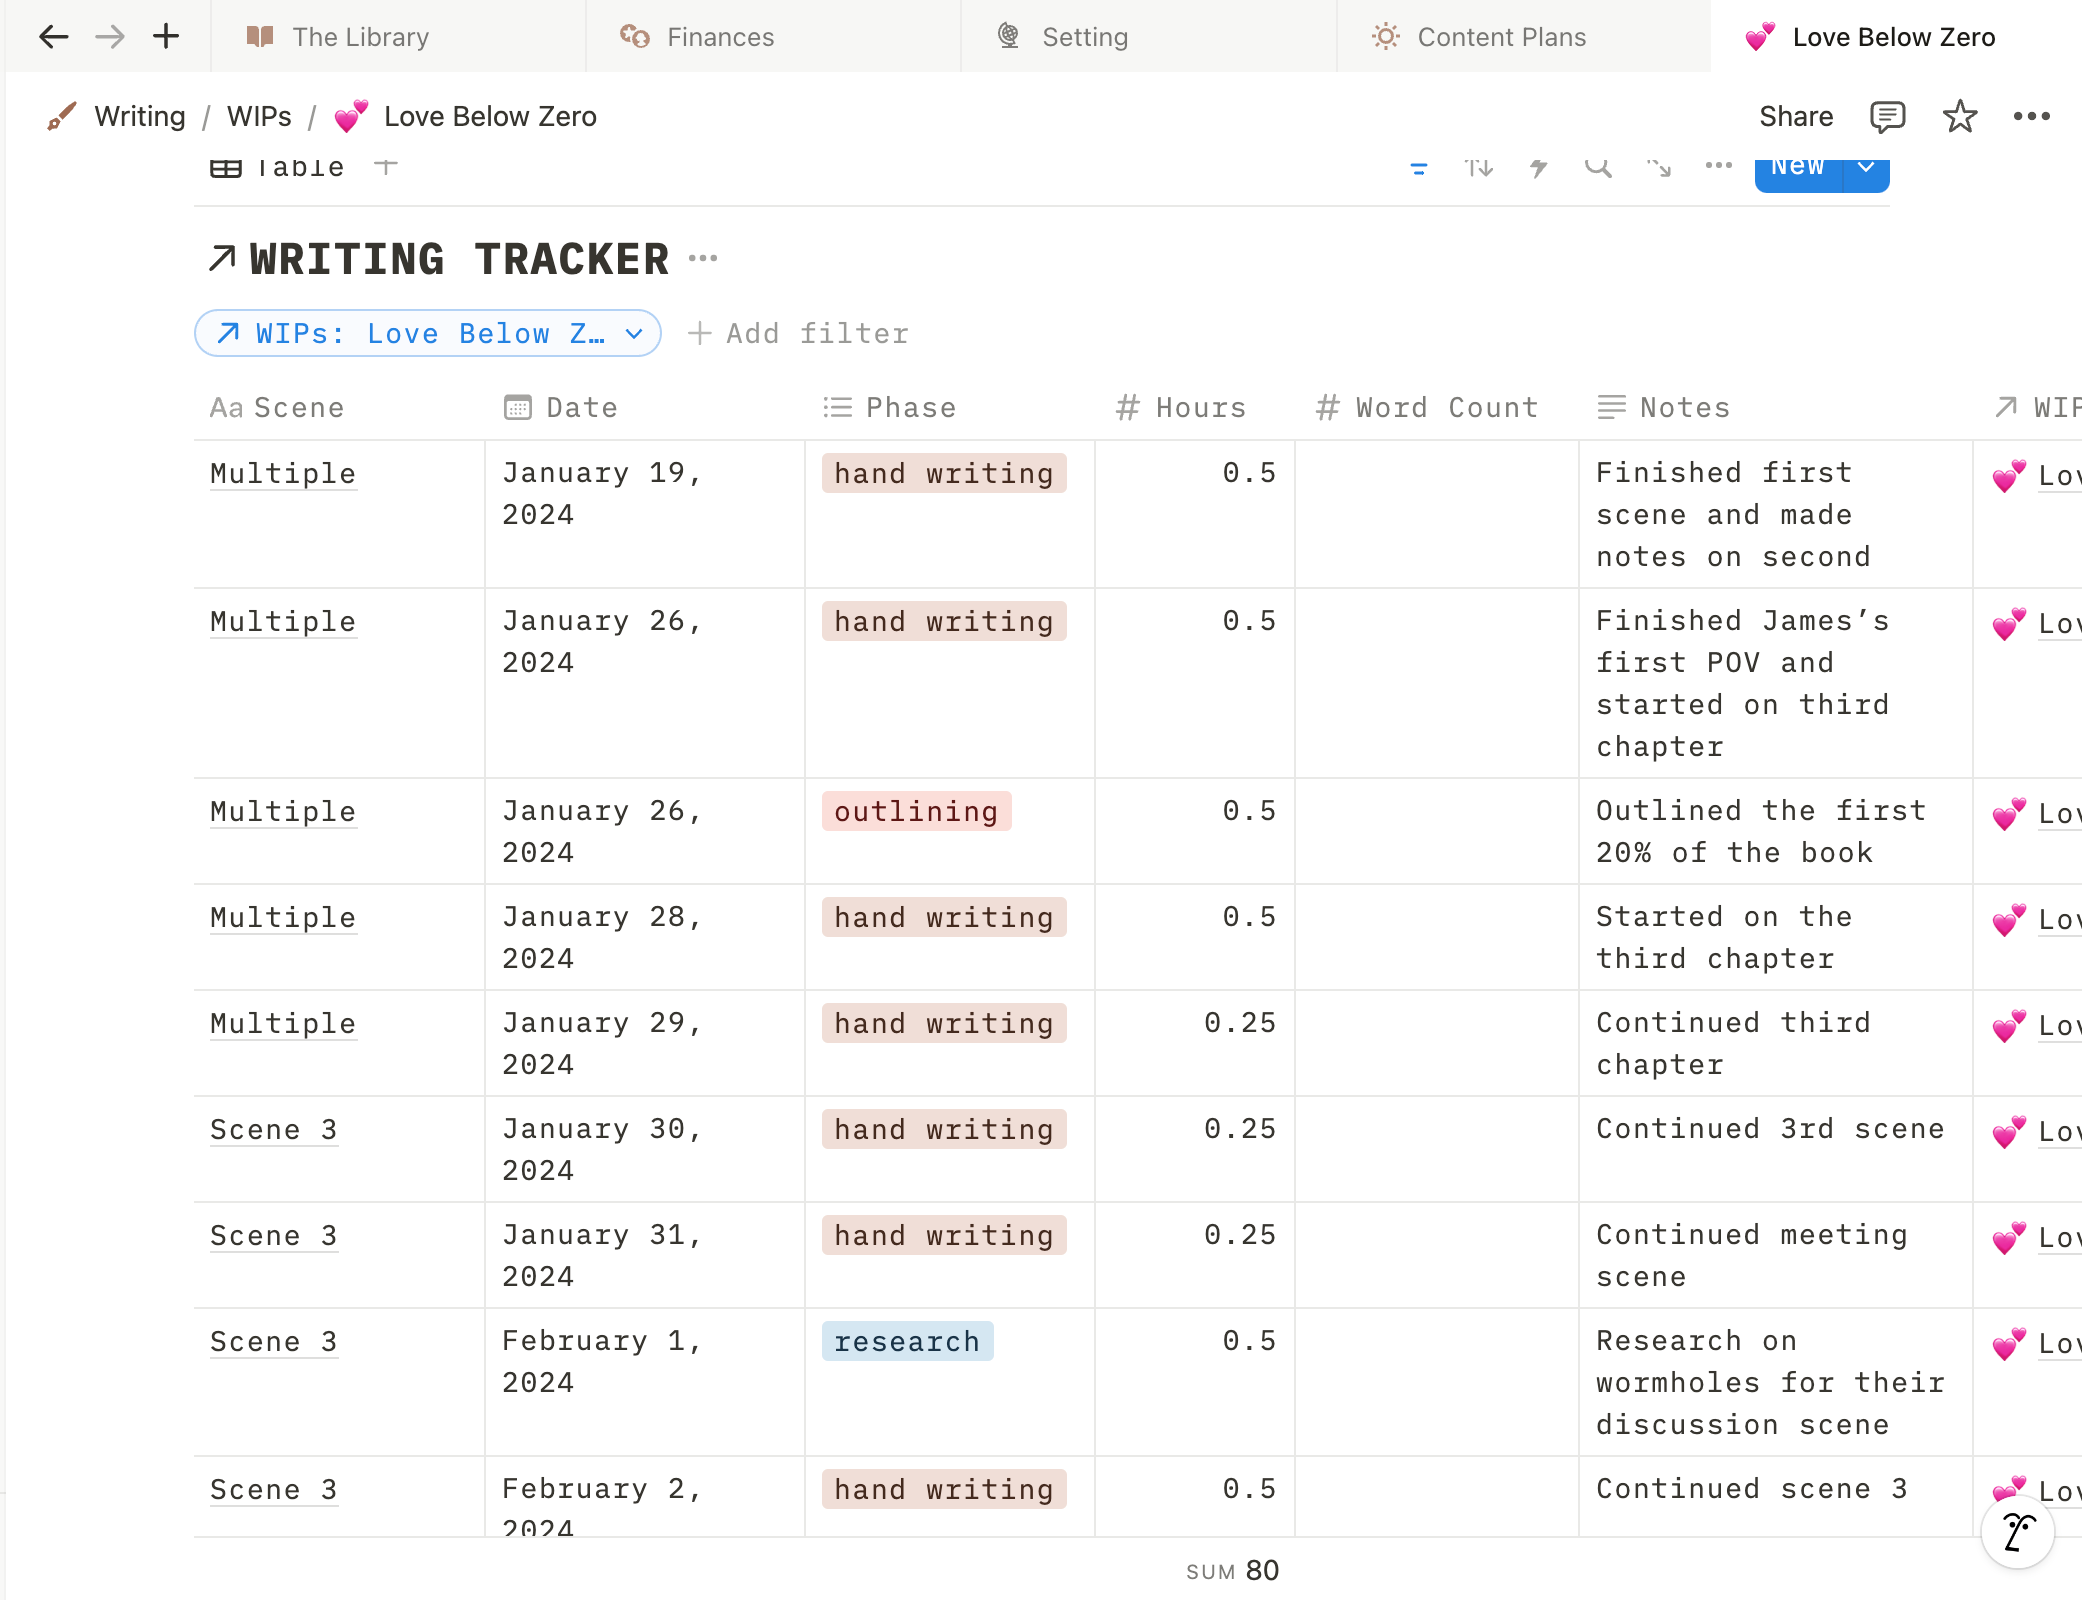Open the WIPs: Love Below Zero filter dropdown
The width and height of the screenshot is (2086, 1600).
click(x=428, y=334)
